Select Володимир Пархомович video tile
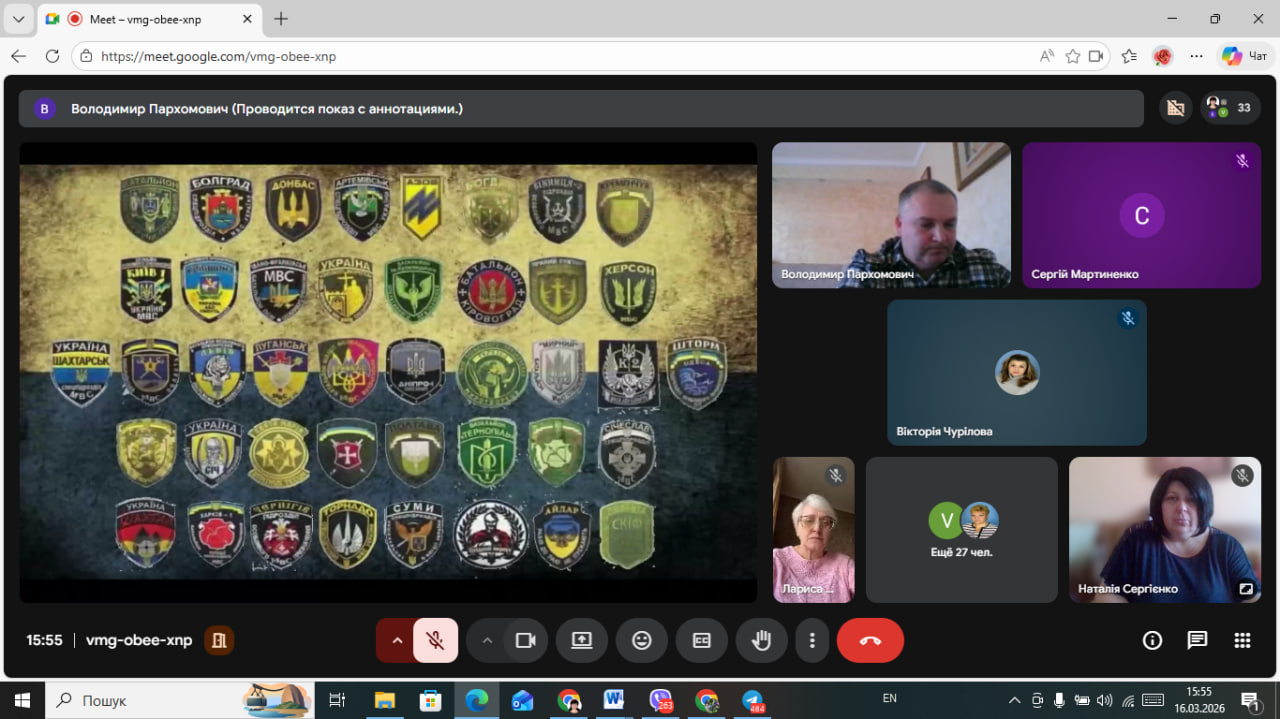Image resolution: width=1280 pixels, height=719 pixels. 891,215
